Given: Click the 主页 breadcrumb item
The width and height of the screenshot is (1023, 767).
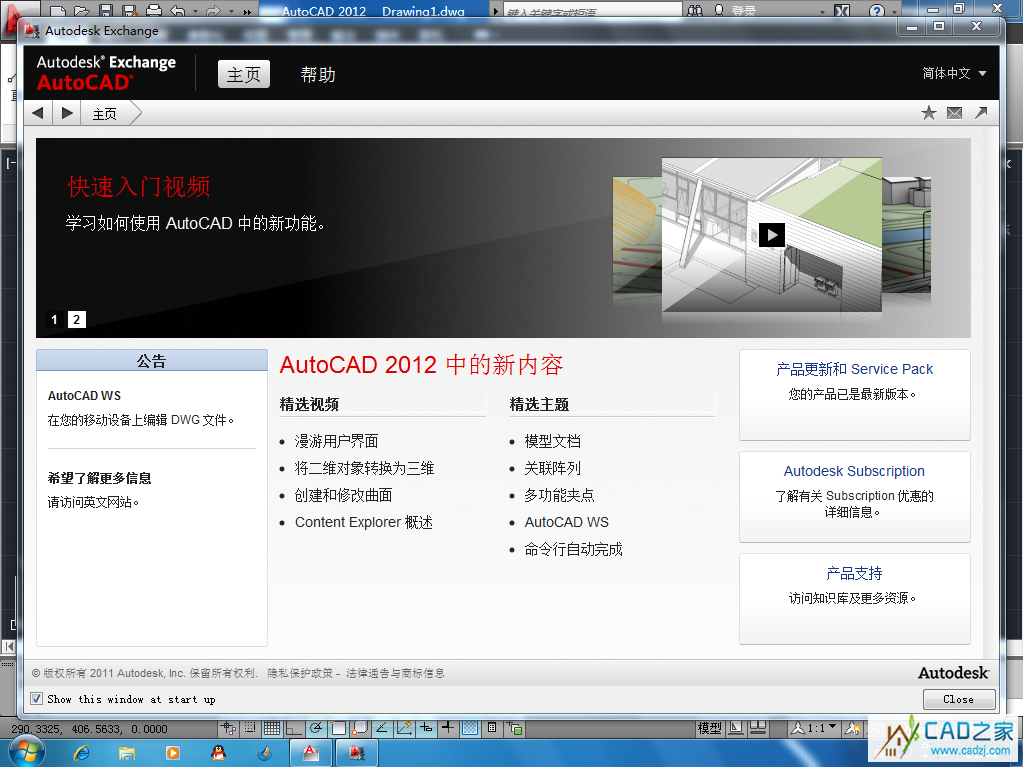Looking at the screenshot, I should point(105,114).
